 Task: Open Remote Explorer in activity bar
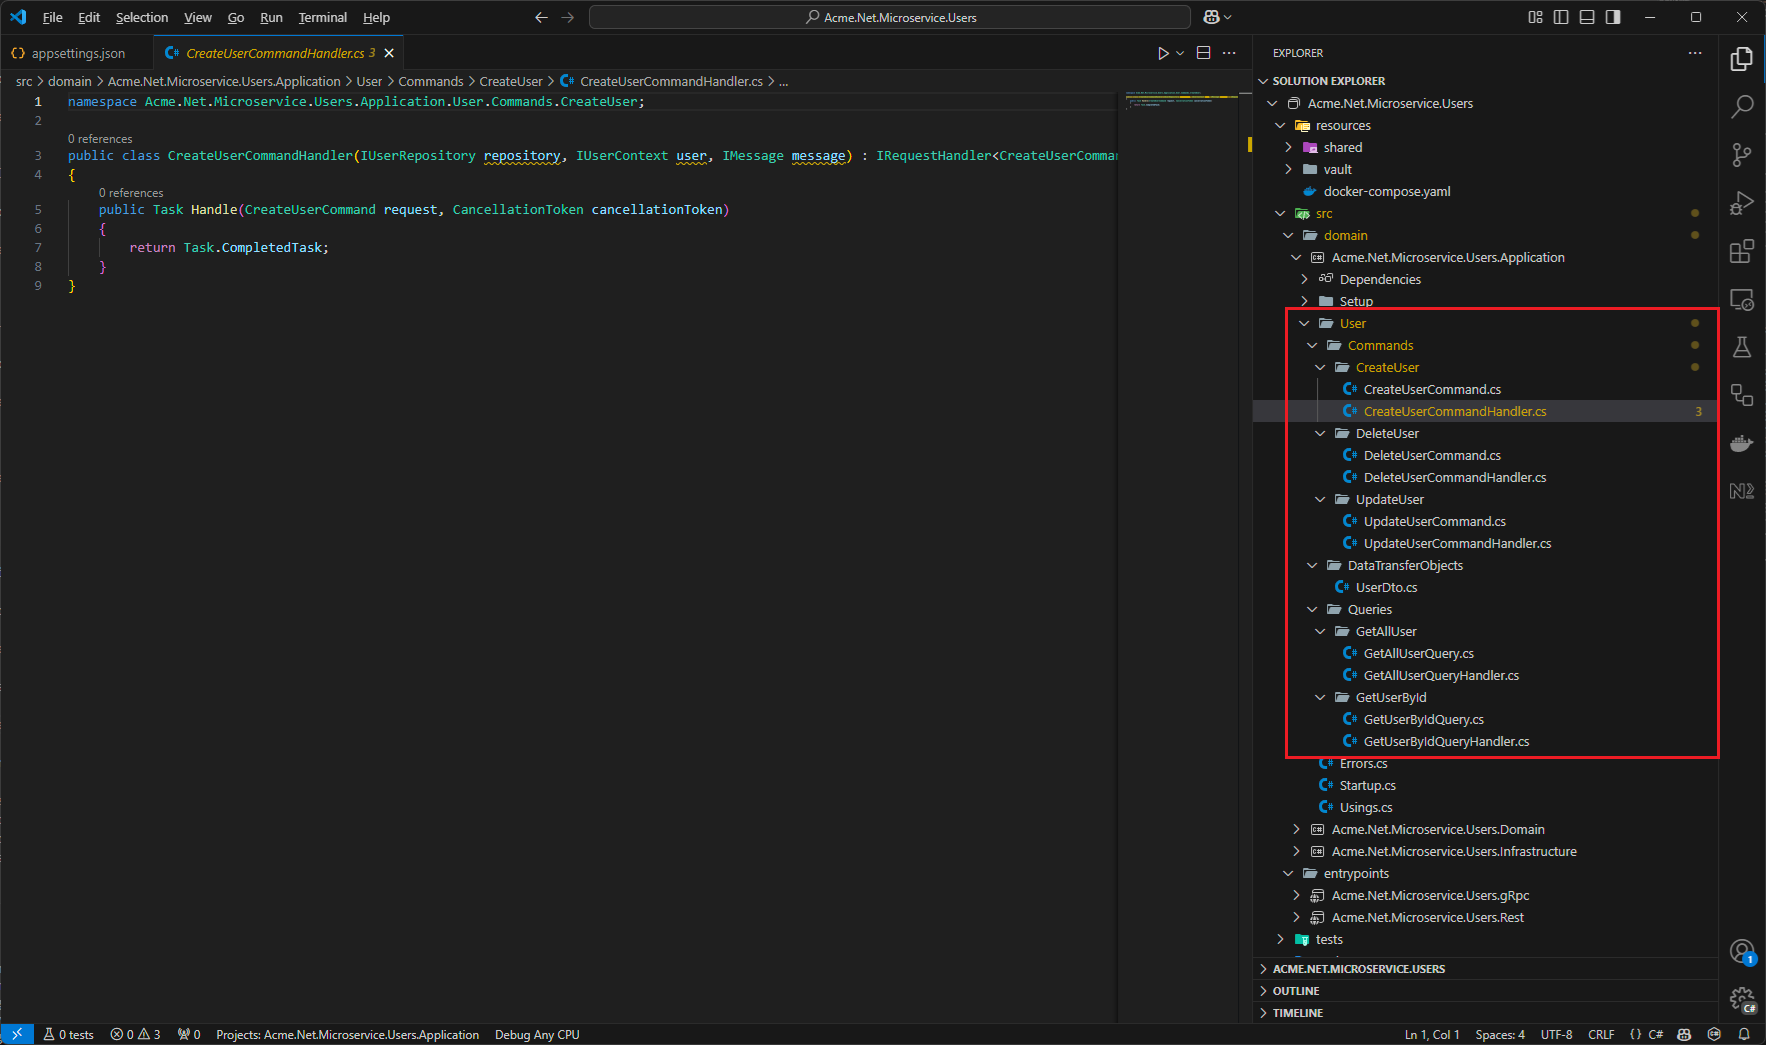point(1741,299)
